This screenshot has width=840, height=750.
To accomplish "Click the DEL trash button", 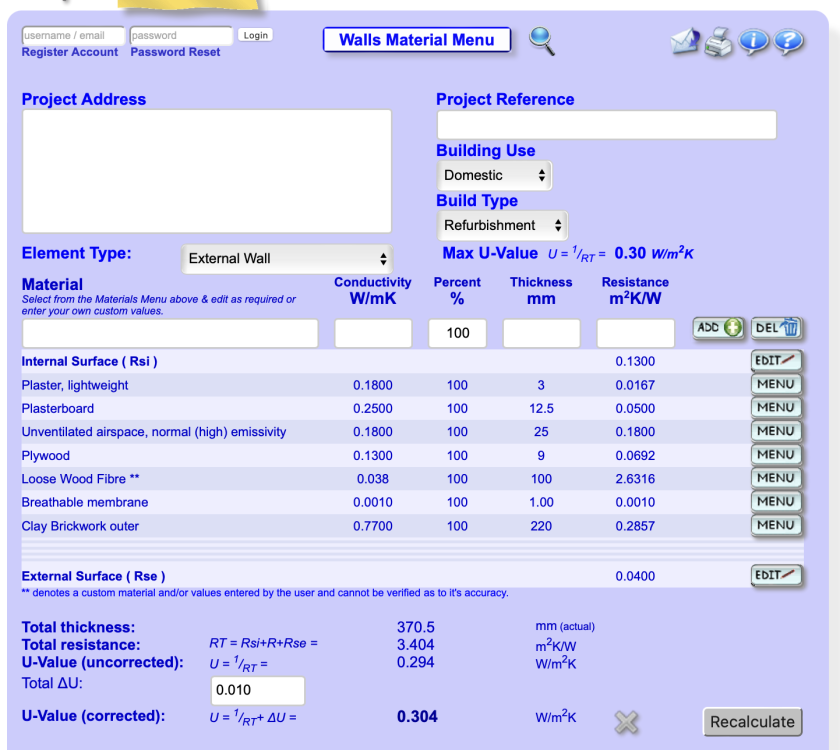I will click(777, 327).
